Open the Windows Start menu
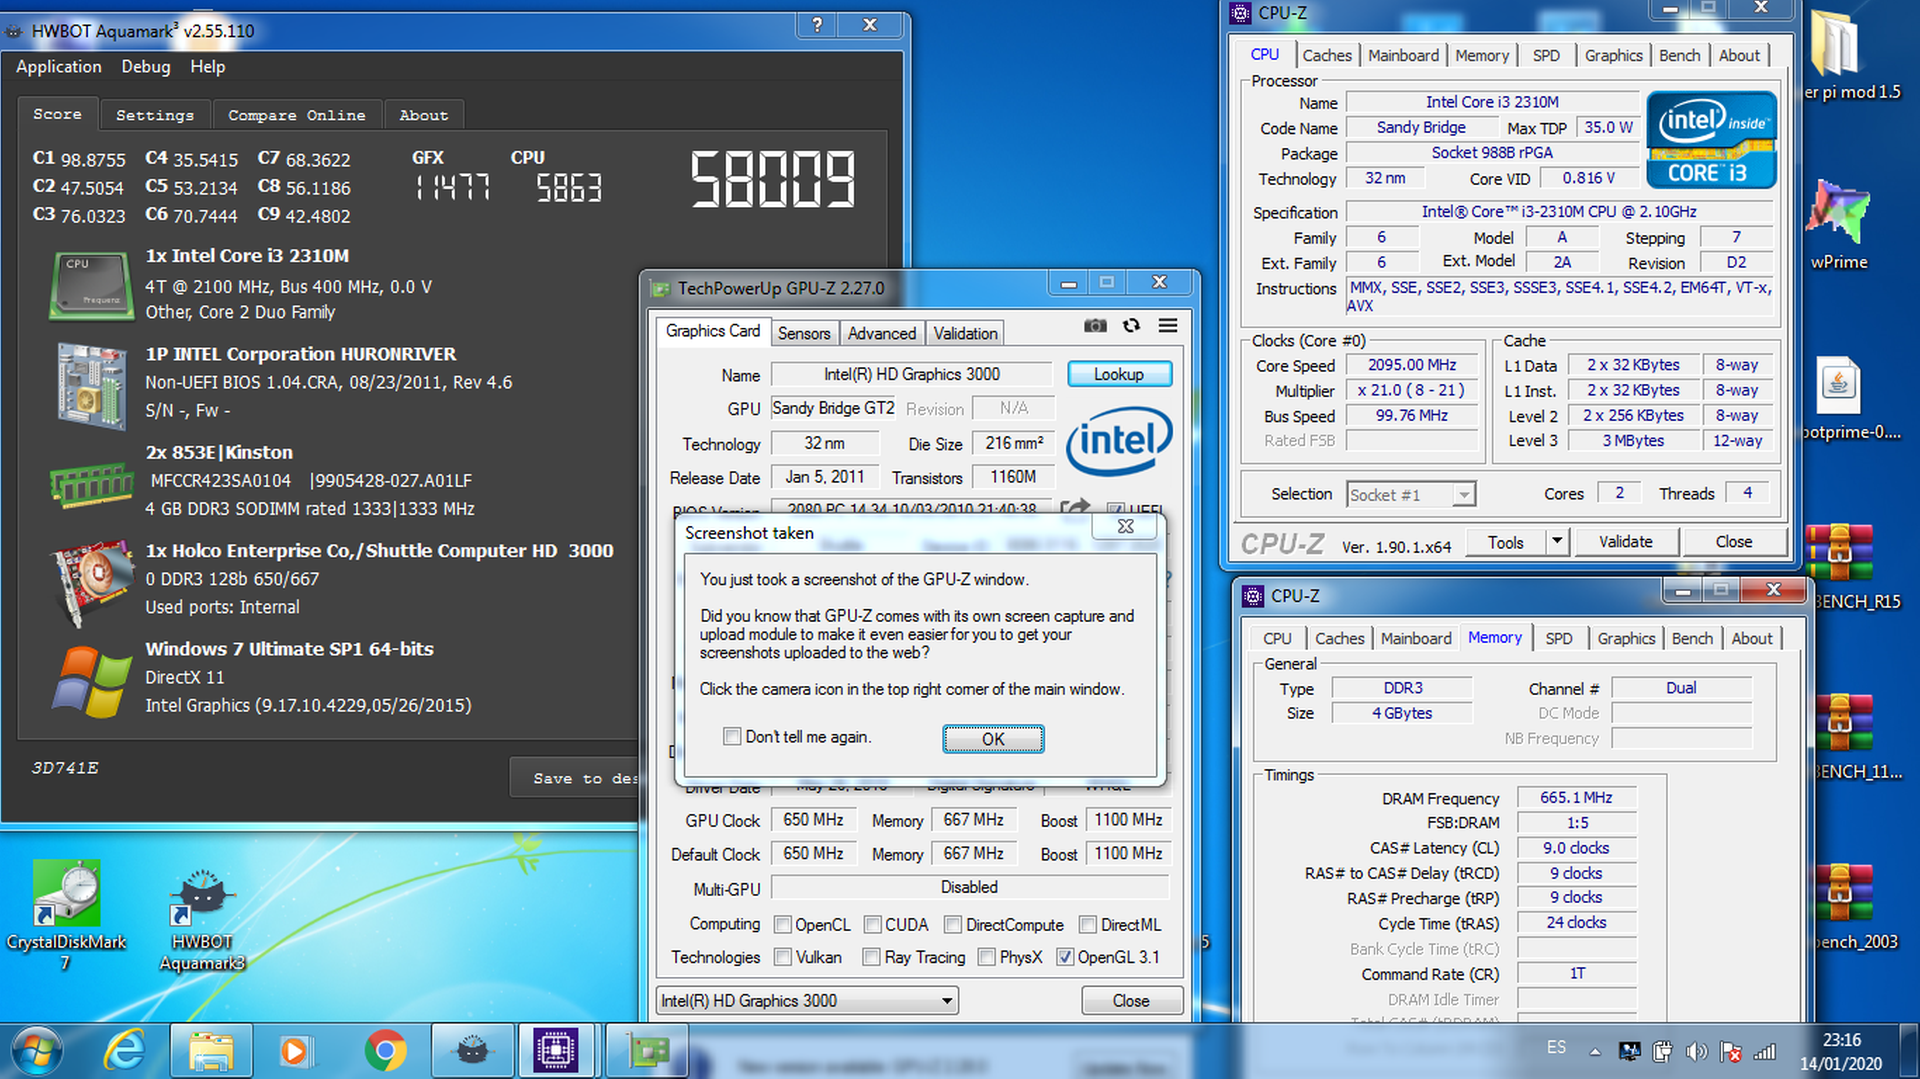Viewport: 1920px width, 1079px height. (x=37, y=1051)
